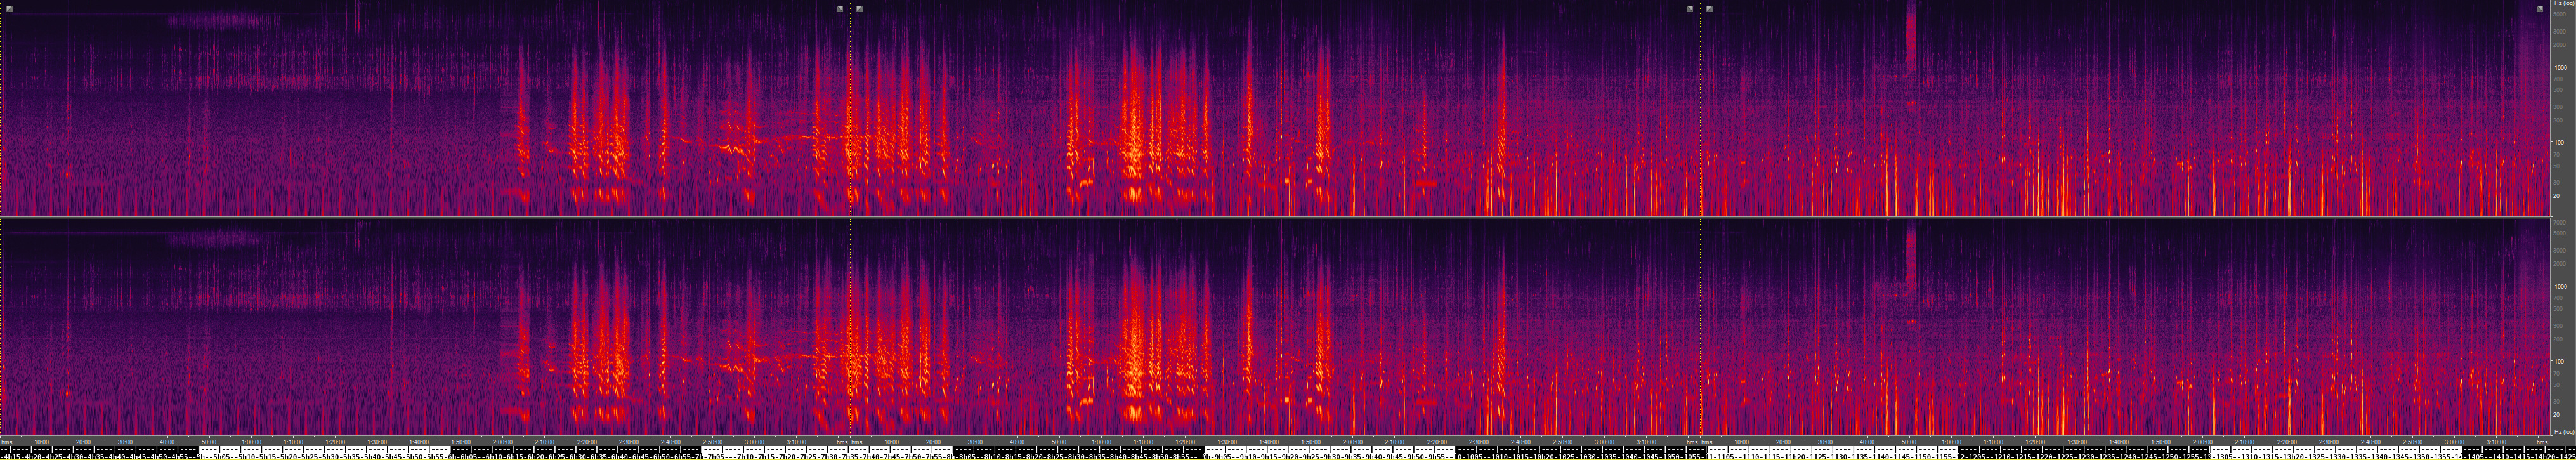
Task: Click fade-out handle of leftmost spectrogram segment
Action: 840,9
